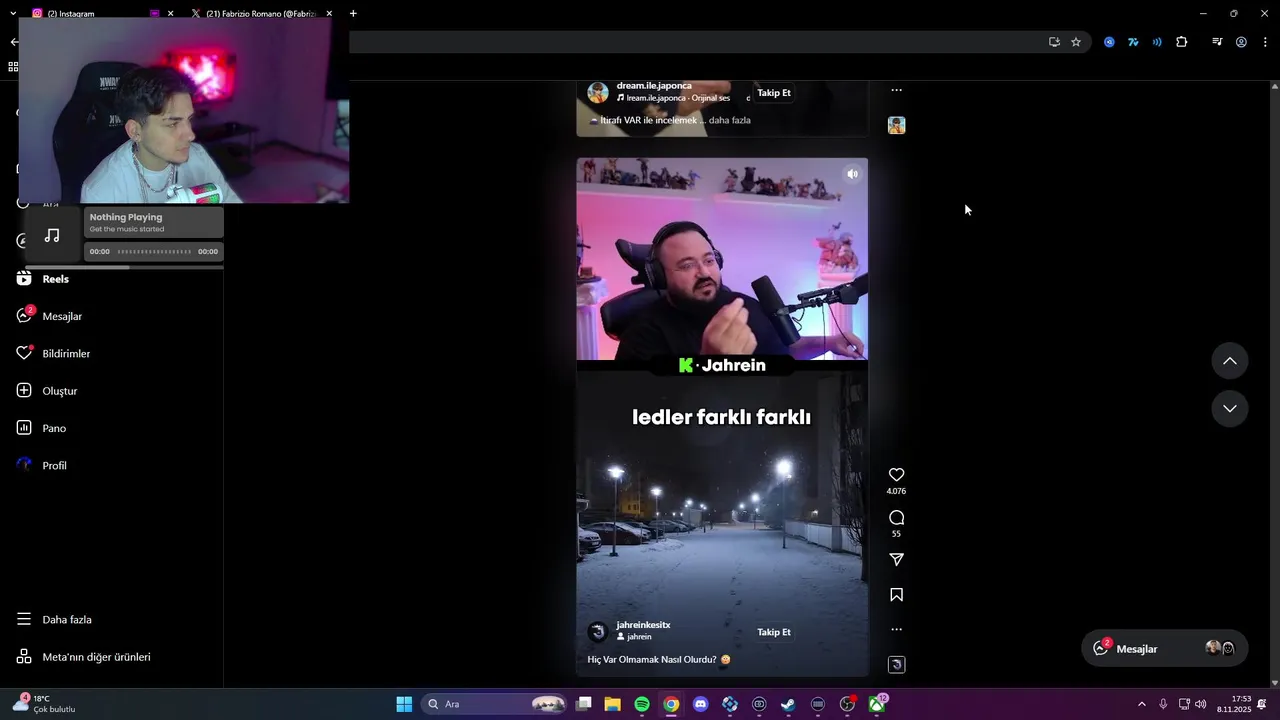The image size is (1280, 720).
Task: Go to previous reel with up arrow
Action: (1230, 361)
